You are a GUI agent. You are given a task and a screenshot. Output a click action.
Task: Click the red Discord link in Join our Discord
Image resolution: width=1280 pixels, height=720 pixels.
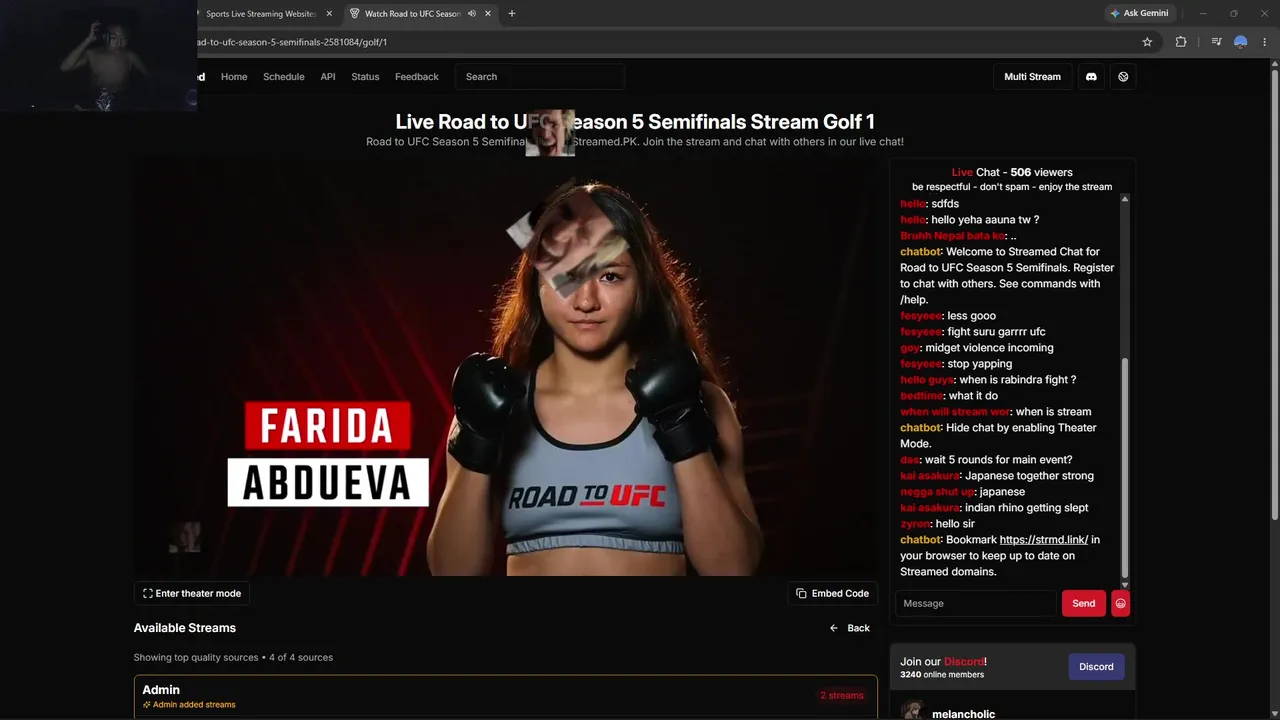(x=964, y=662)
